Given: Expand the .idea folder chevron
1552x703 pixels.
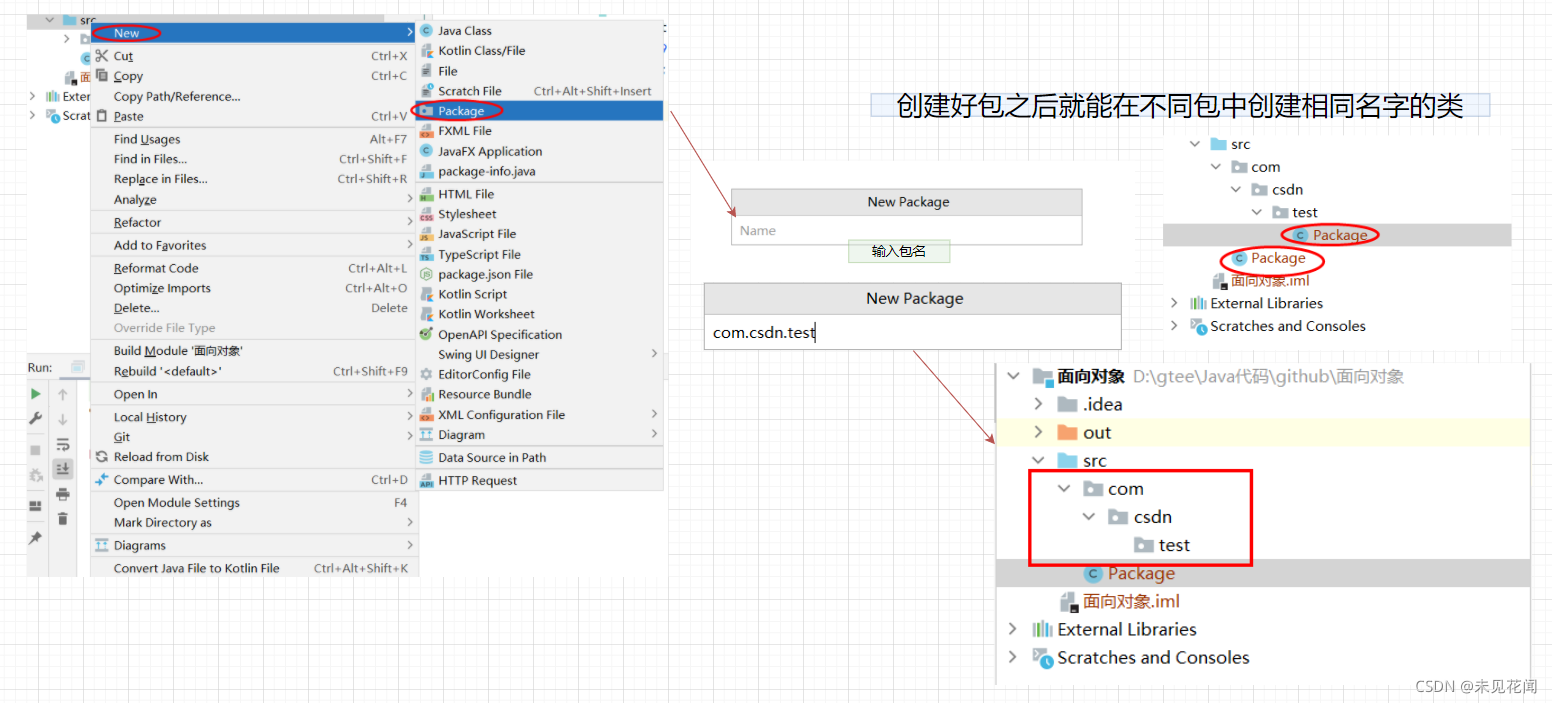Looking at the screenshot, I should click(x=1038, y=404).
